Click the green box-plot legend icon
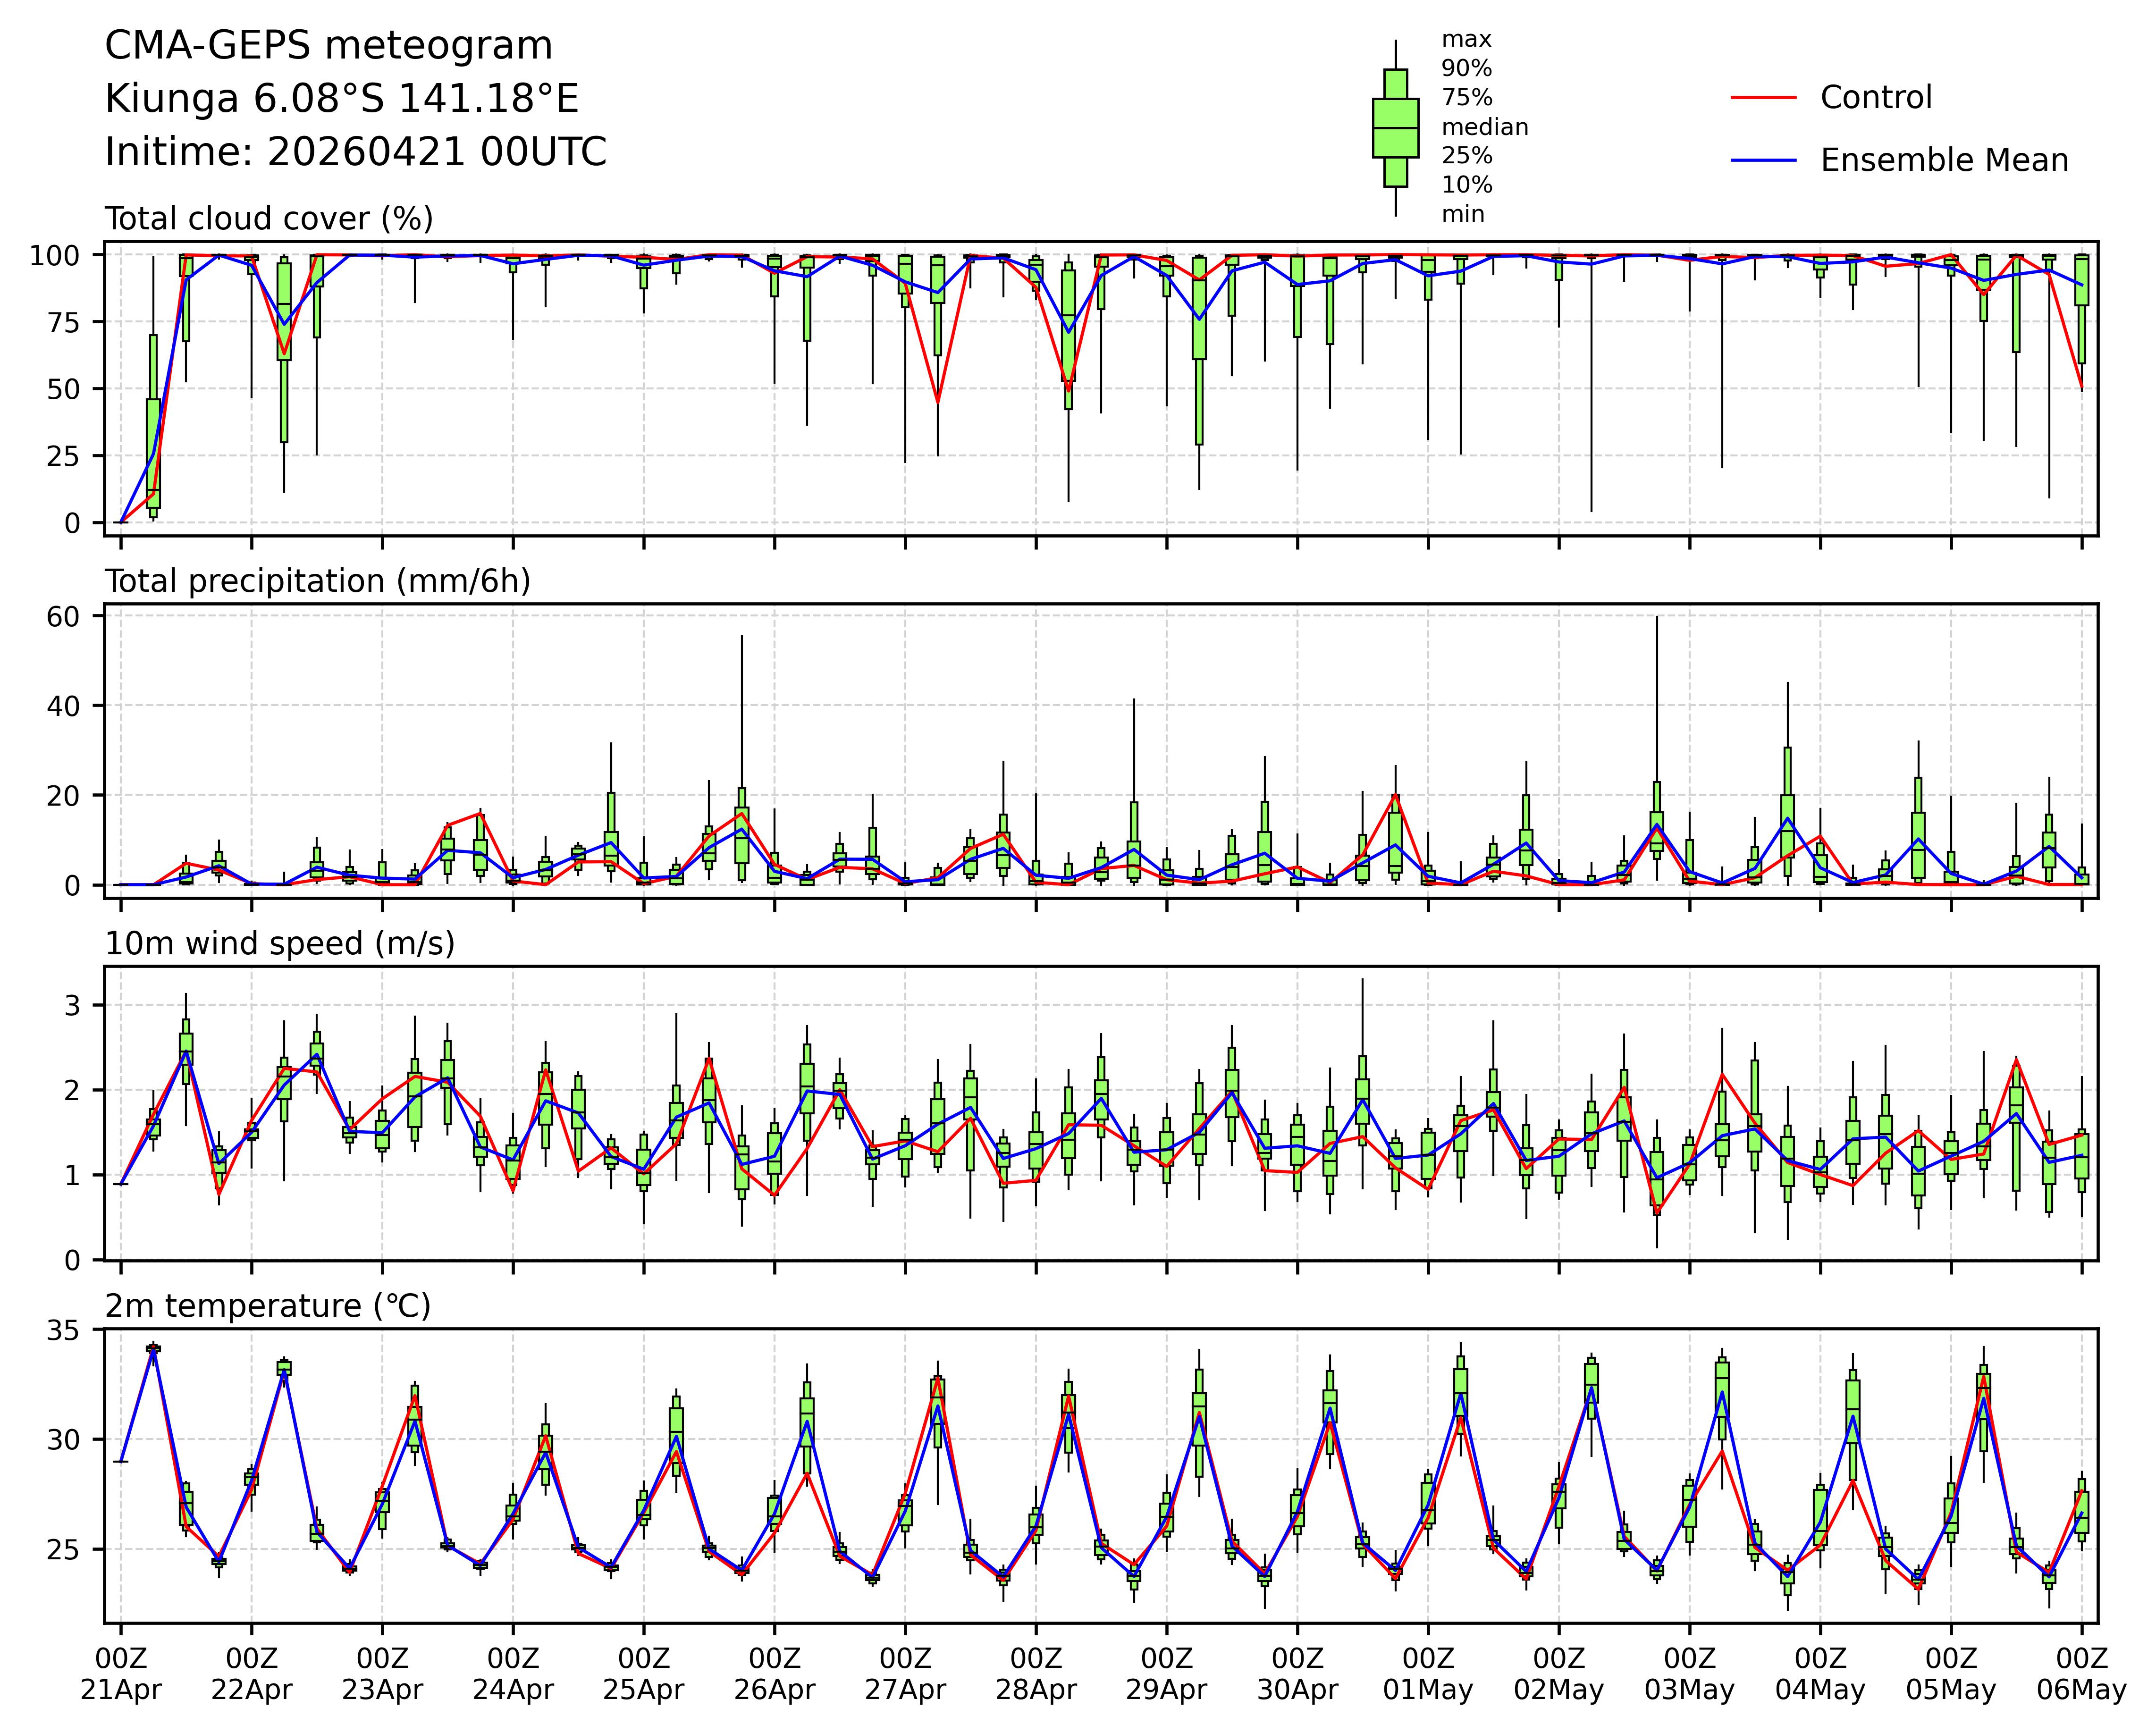 tap(1395, 128)
